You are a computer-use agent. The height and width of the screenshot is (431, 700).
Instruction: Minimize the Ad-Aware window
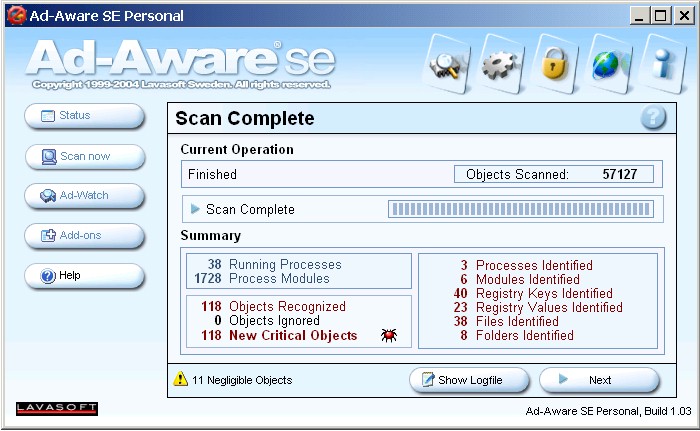tap(639, 16)
